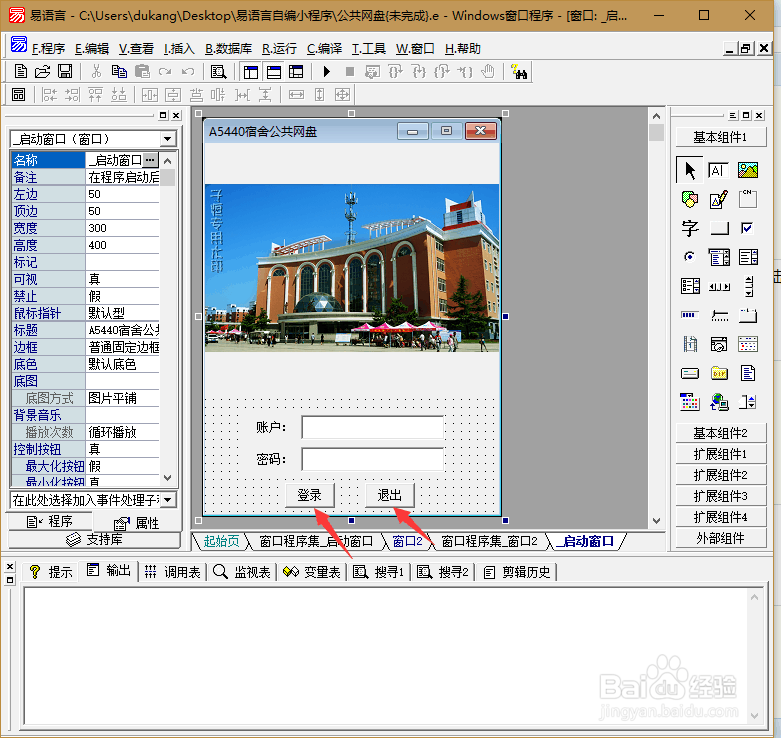Open the 支持库 panel tab

95,539
